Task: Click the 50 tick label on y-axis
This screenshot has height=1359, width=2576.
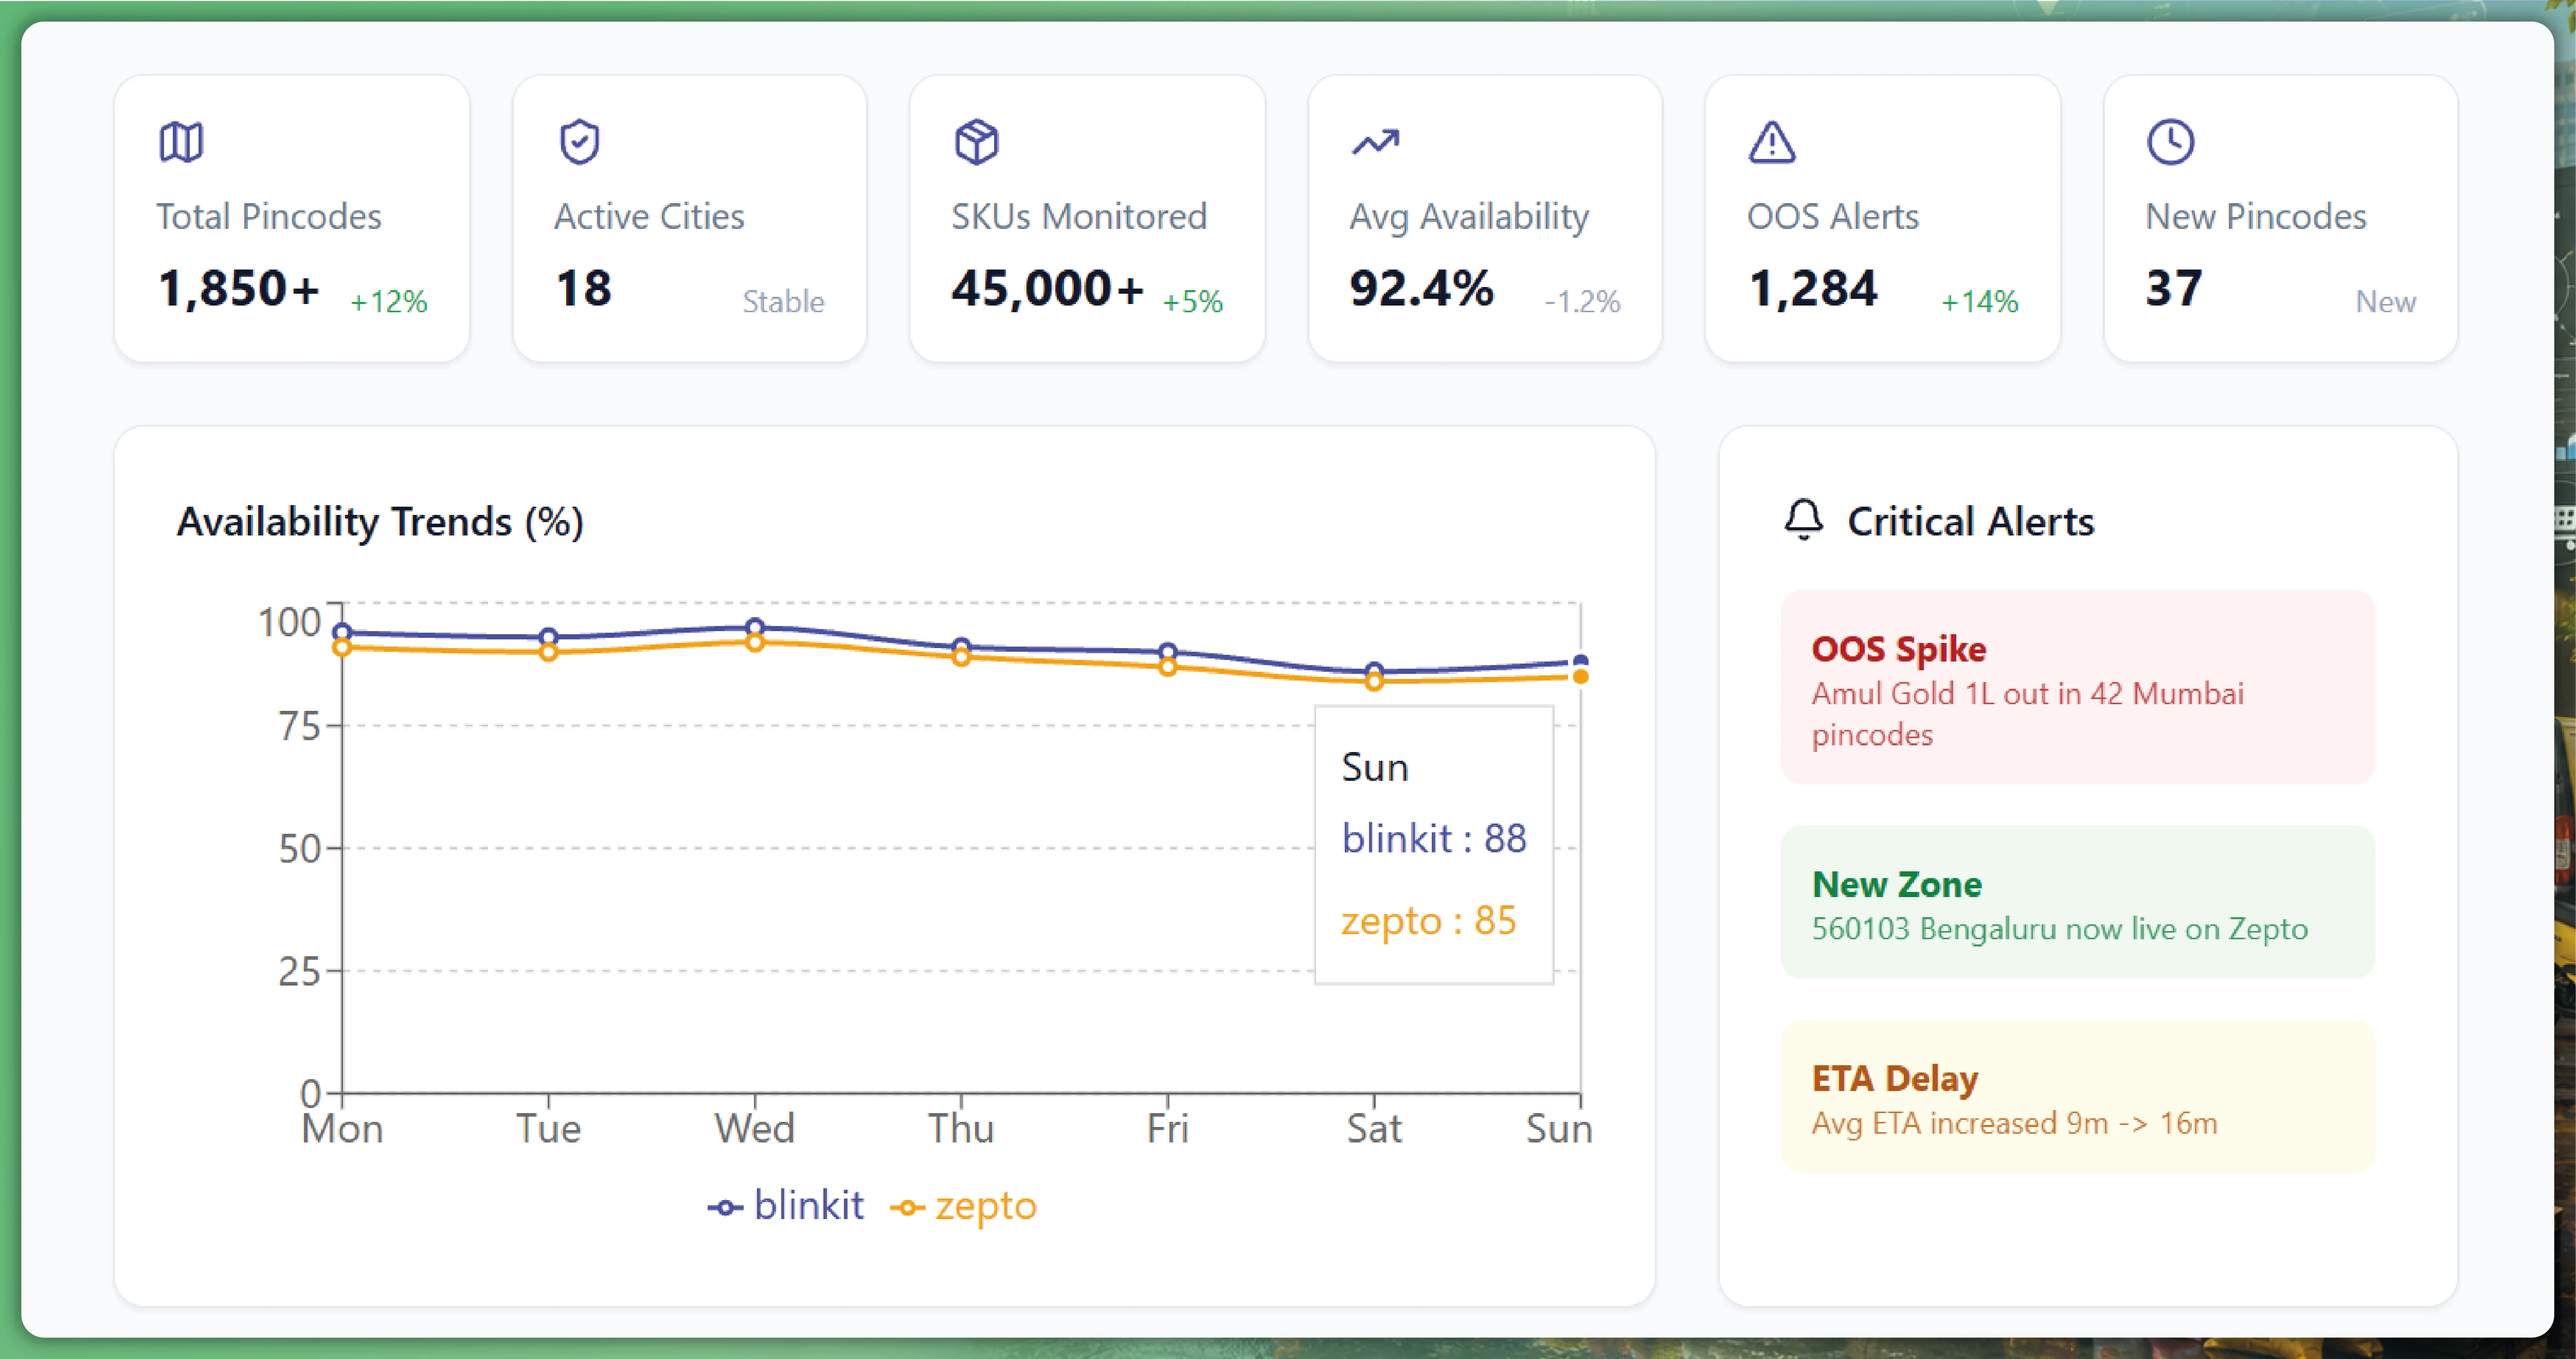Action: (299, 849)
